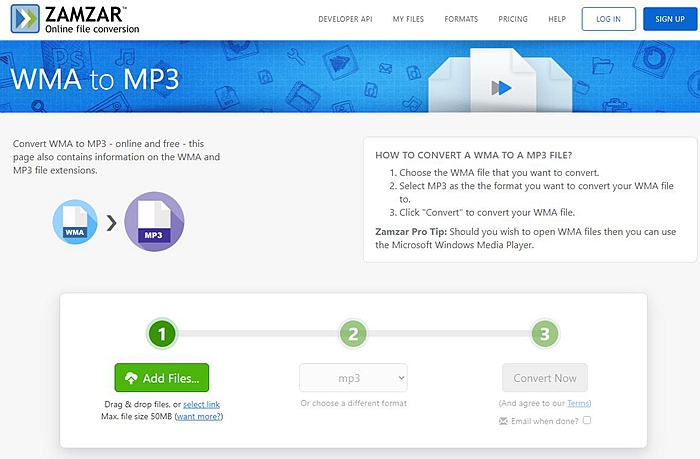Click the Zamzar logo icon

(25, 19)
